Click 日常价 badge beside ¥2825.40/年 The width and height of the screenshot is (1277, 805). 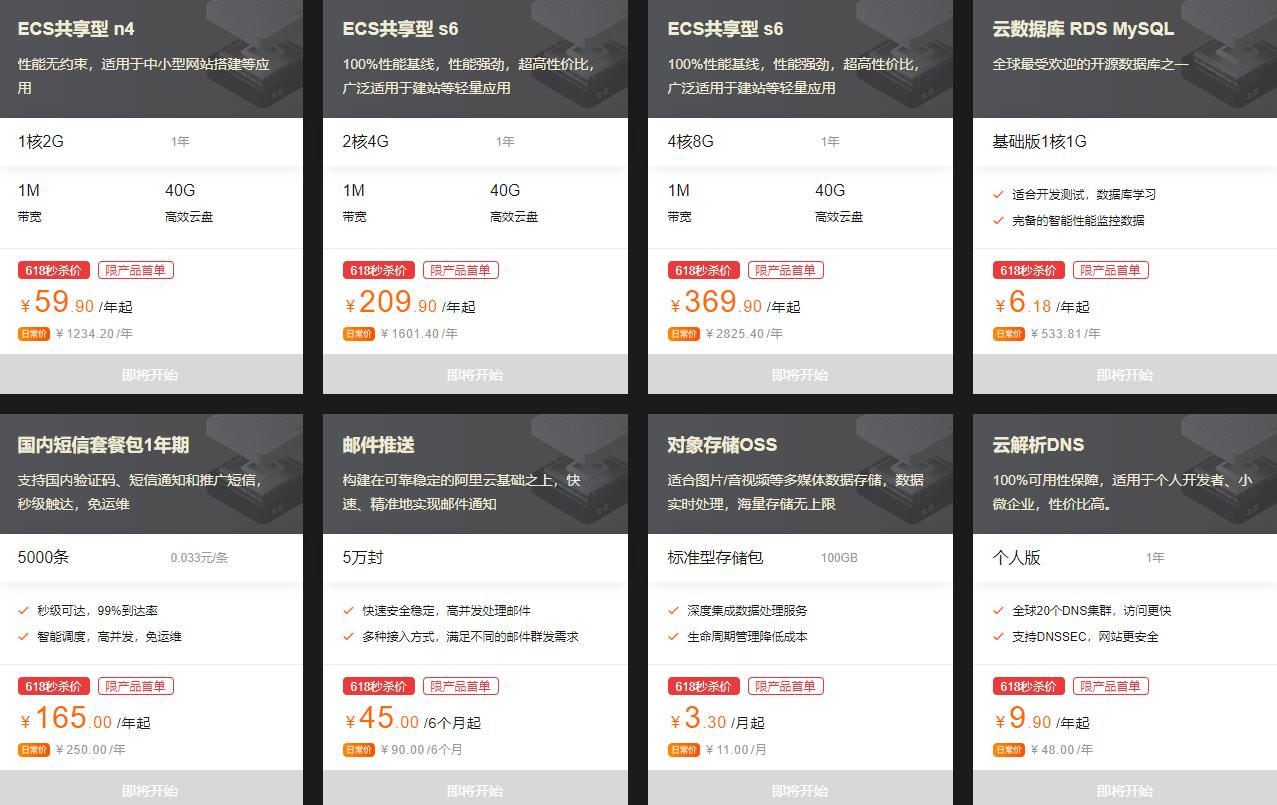pos(684,334)
